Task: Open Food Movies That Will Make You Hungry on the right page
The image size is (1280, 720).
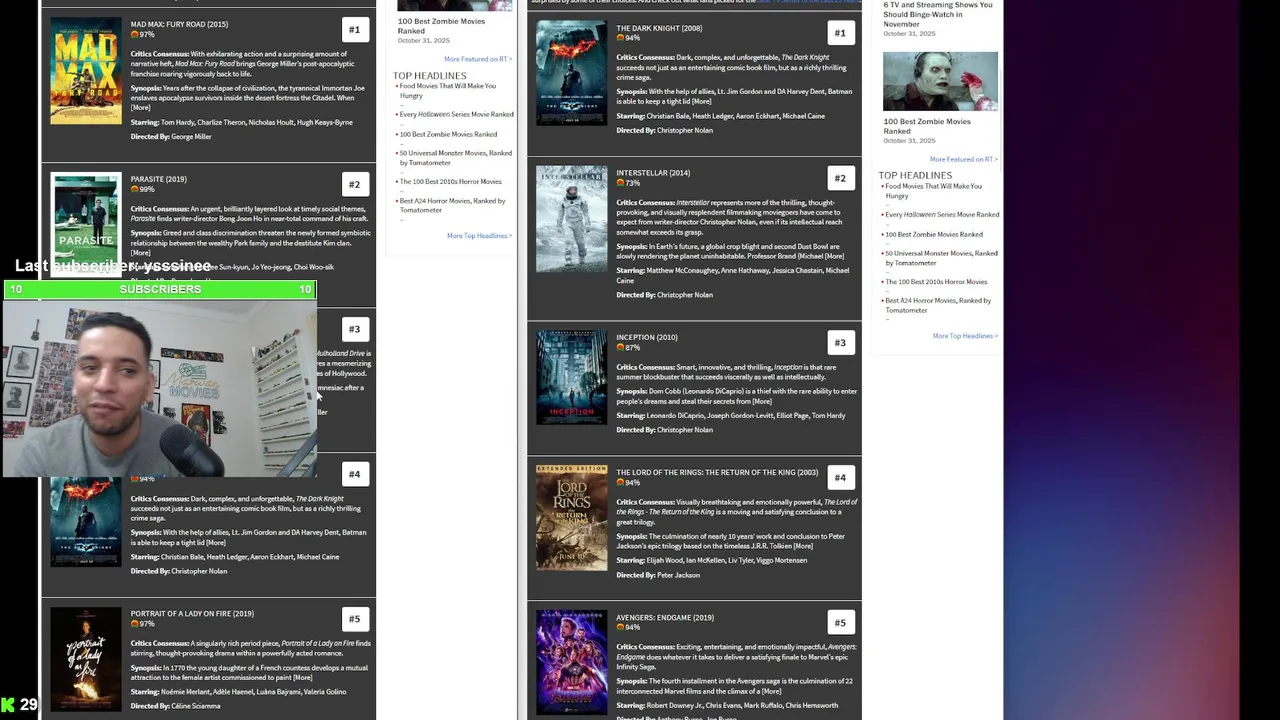Action: pos(933,191)
